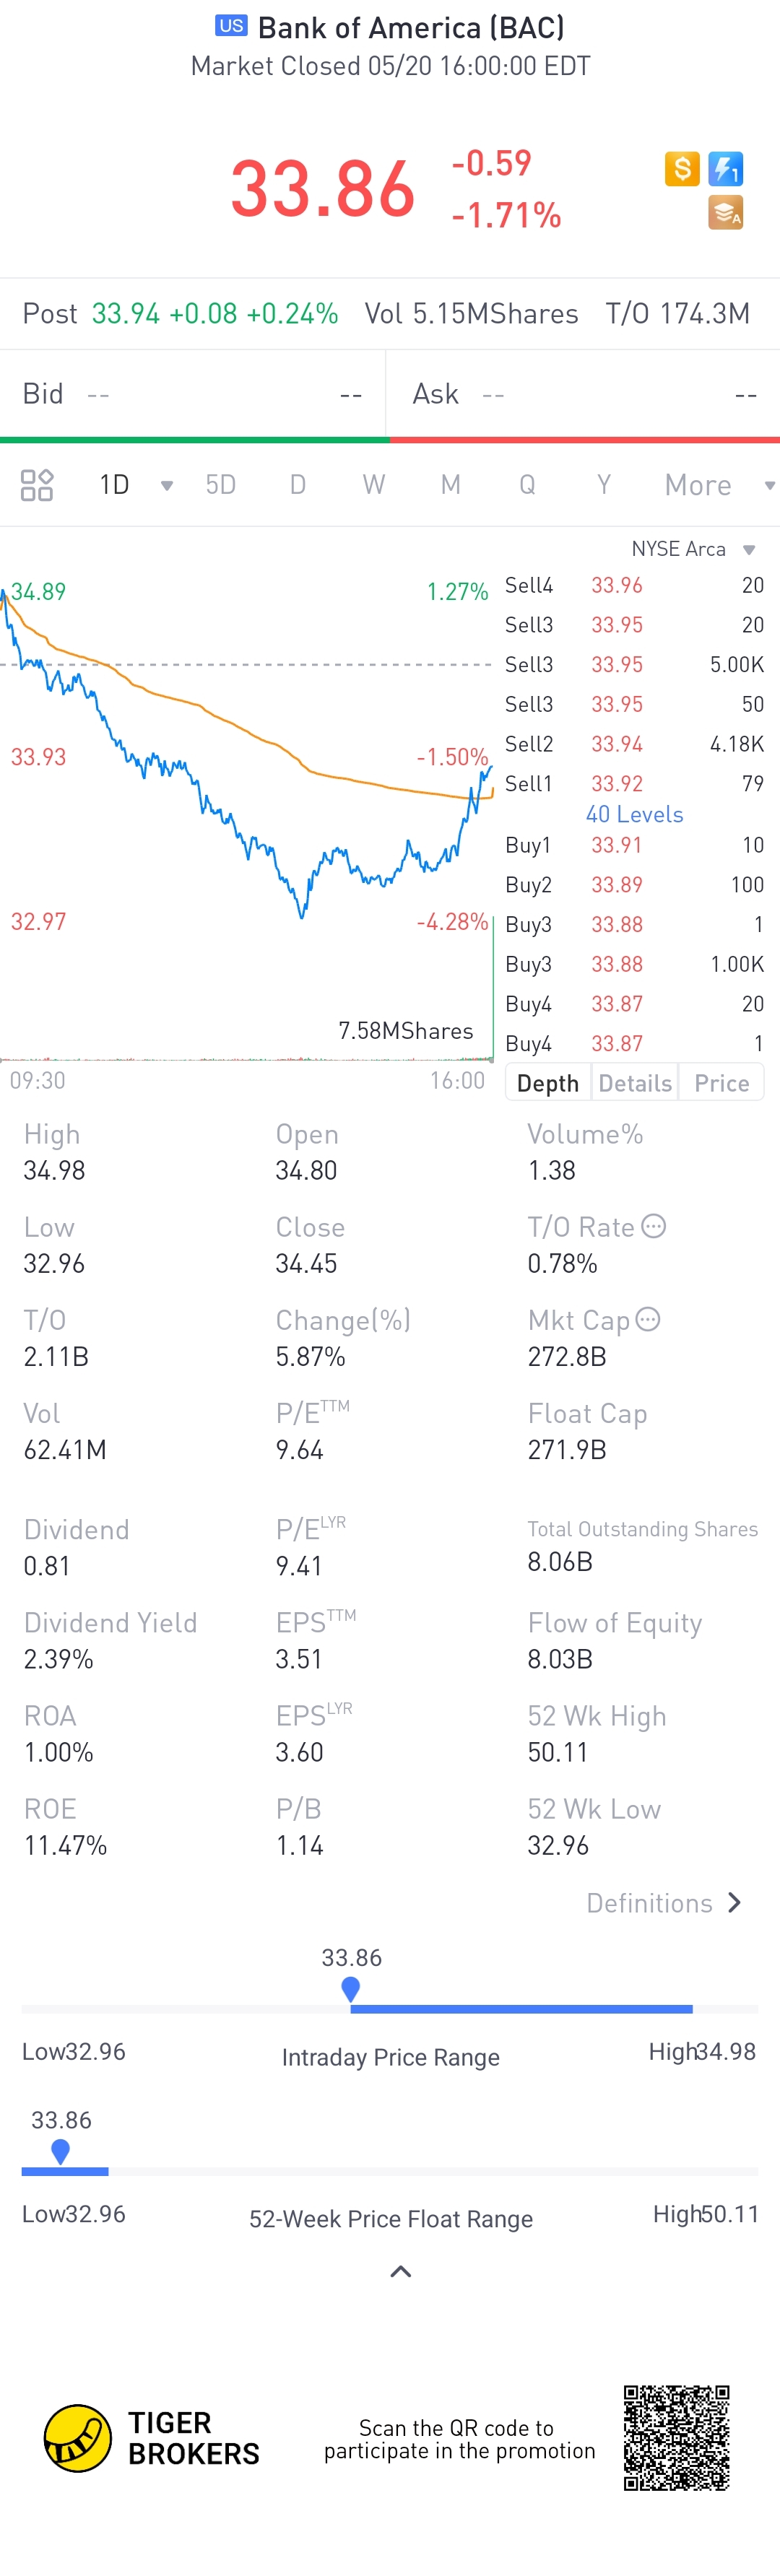Switch to the W weekly chart tab
780x2576 pixels.
pos(373,485)
